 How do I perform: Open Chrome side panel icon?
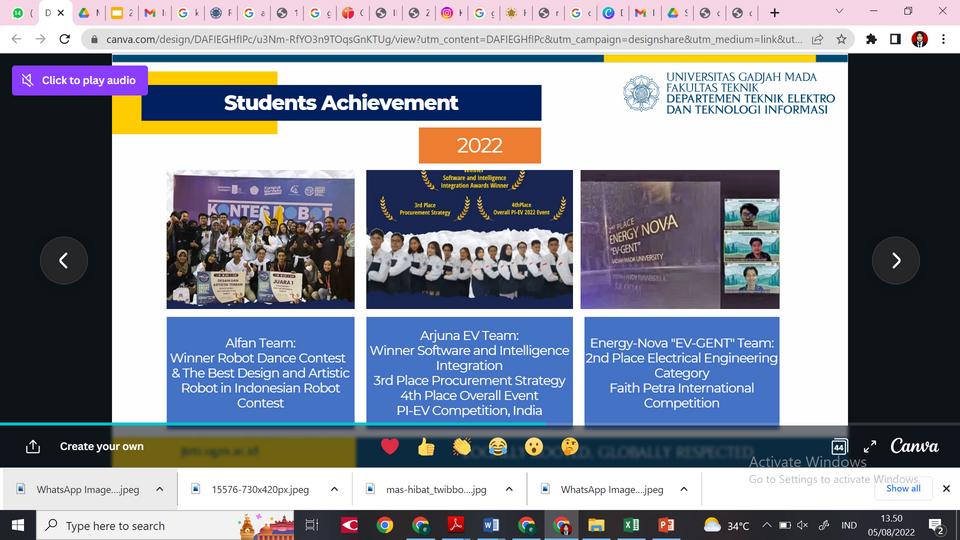tap(895, 39)
